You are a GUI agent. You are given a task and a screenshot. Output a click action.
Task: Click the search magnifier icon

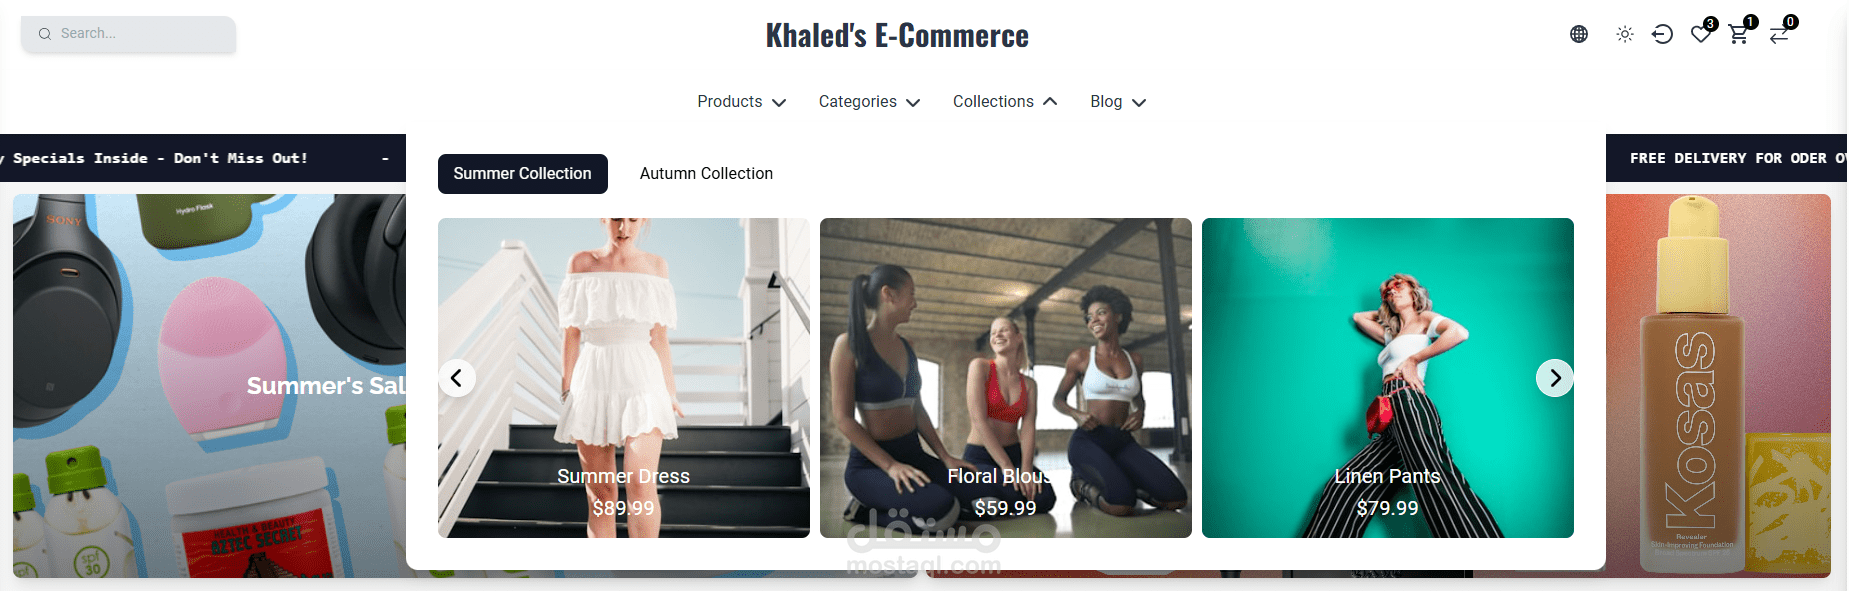45,34
